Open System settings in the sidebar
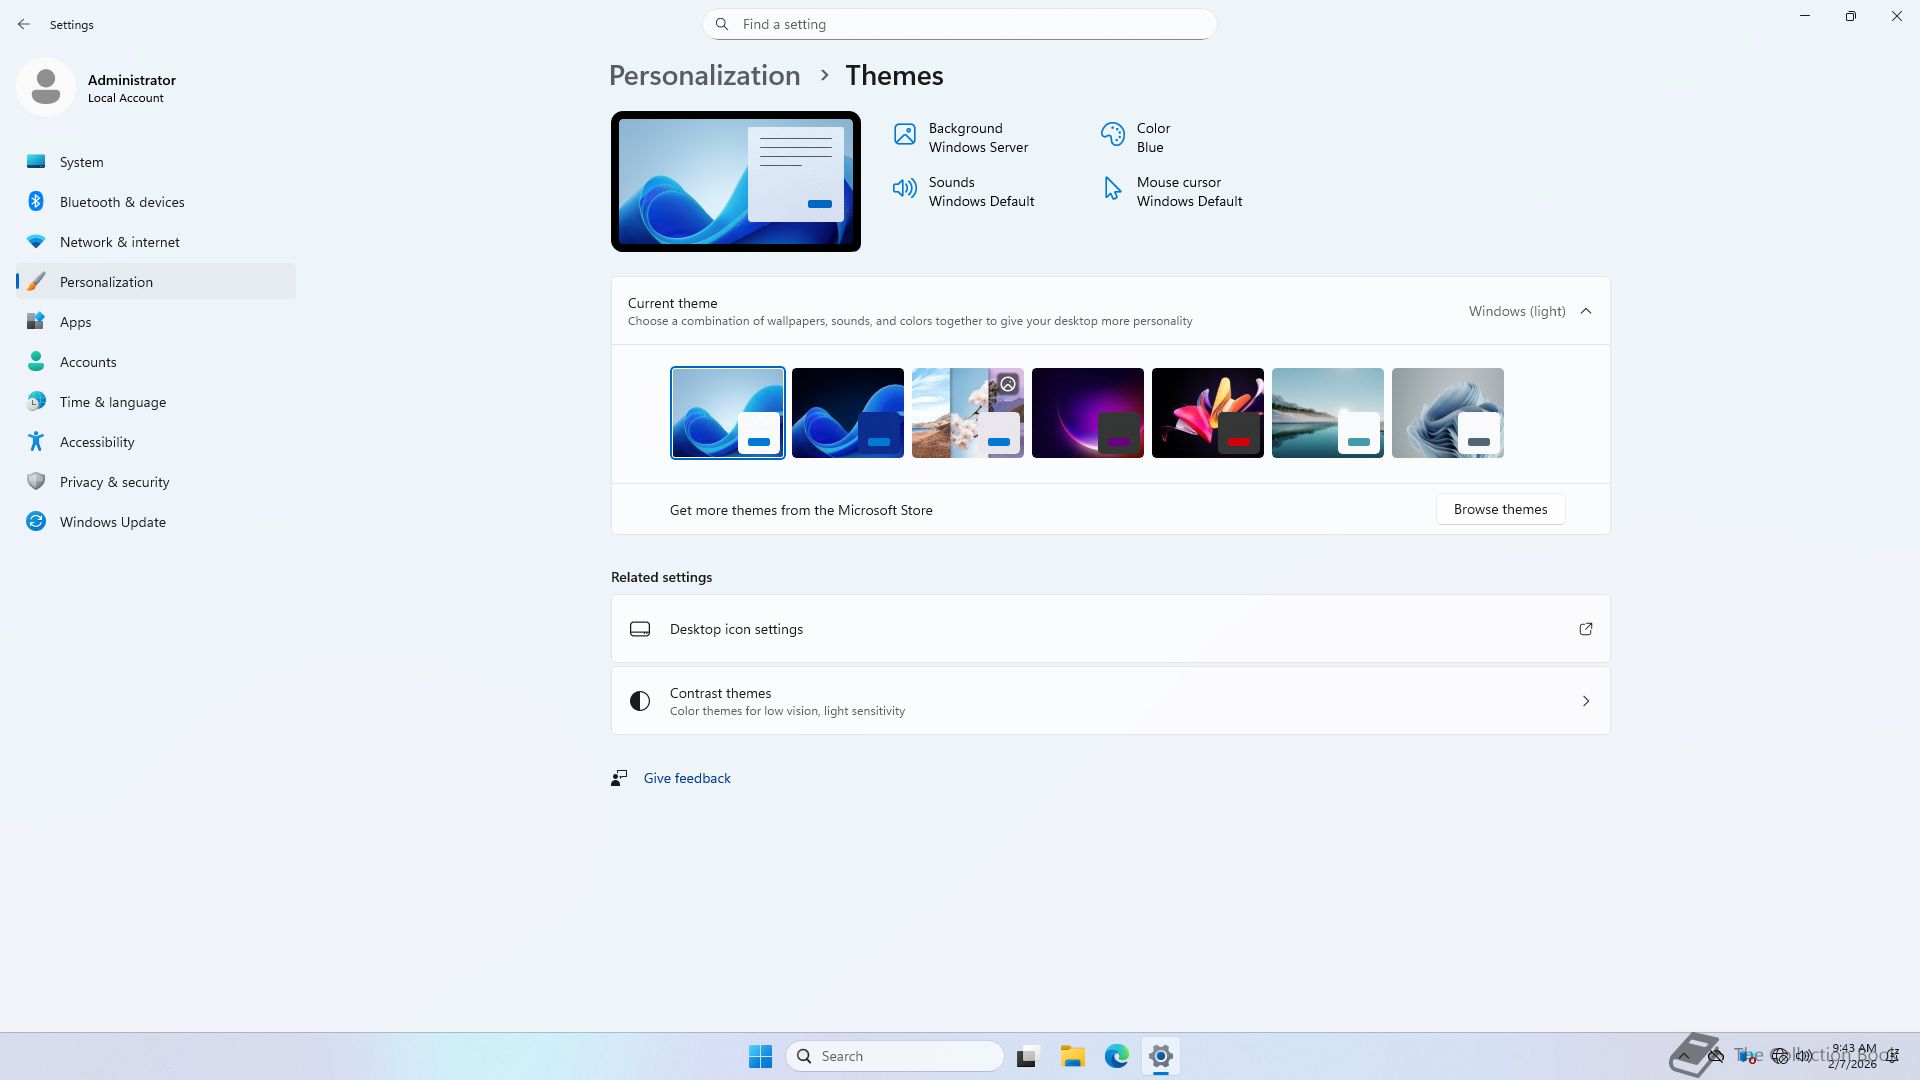 coord(81,162)
